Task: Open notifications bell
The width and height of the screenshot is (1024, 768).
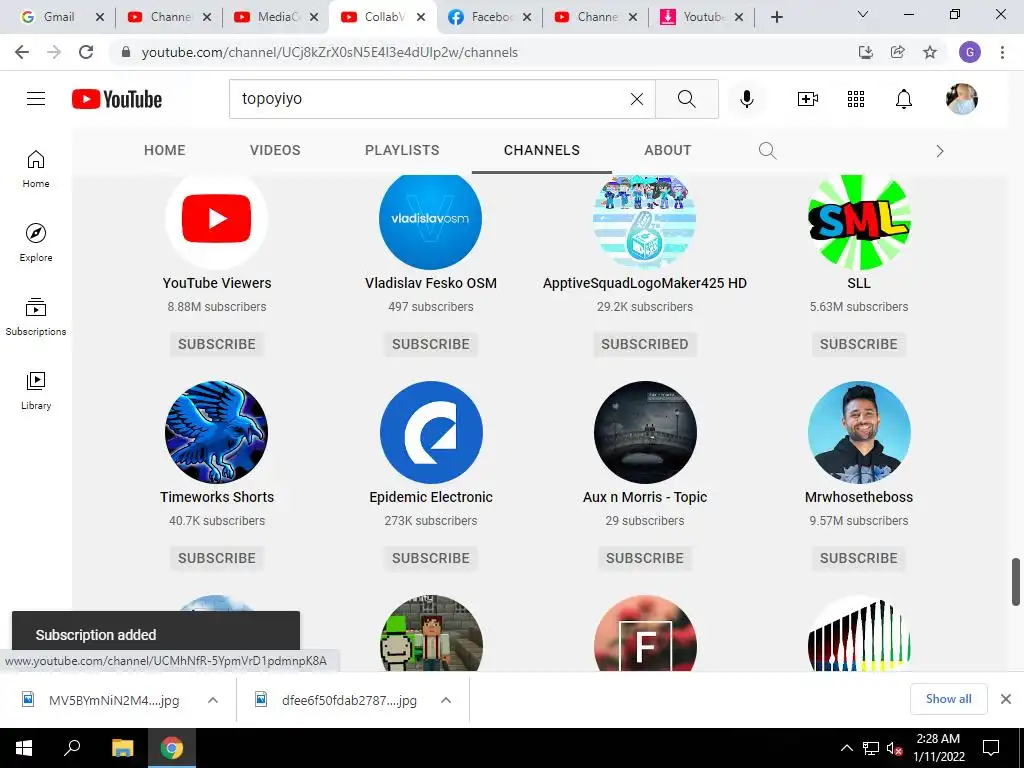Action: 904,99
